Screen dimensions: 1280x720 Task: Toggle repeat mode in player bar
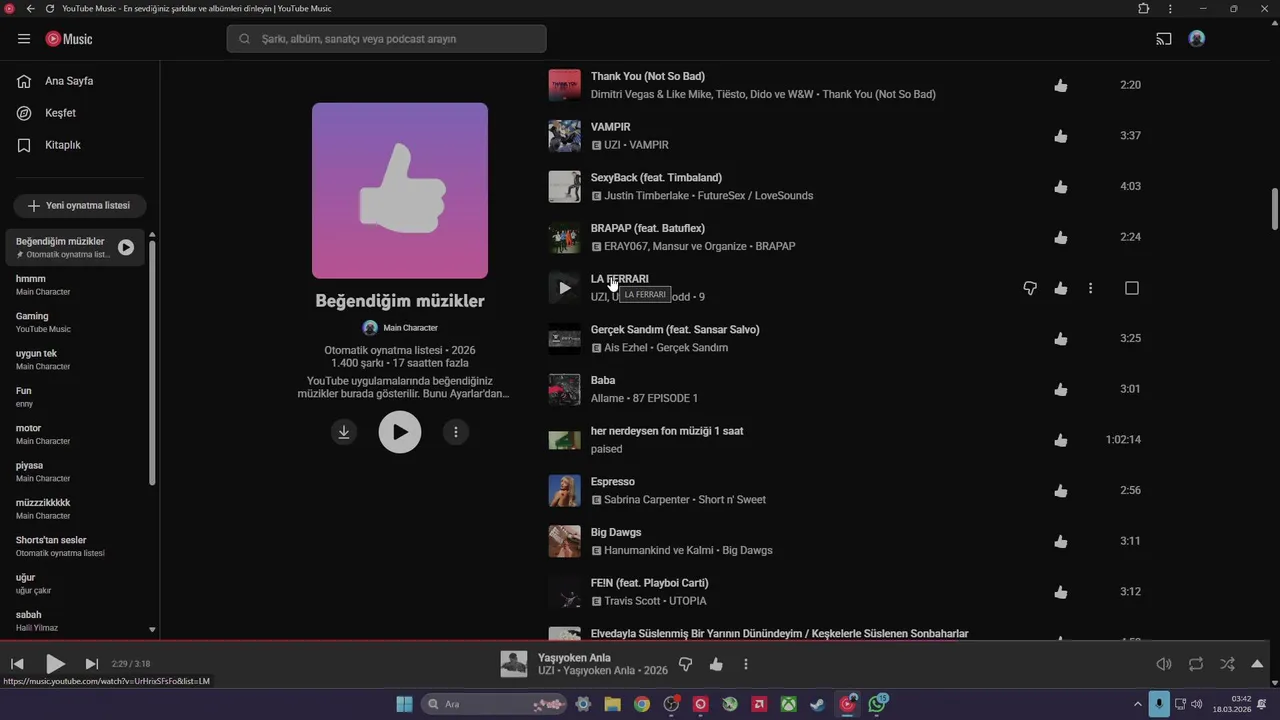tap(1196, 664)
